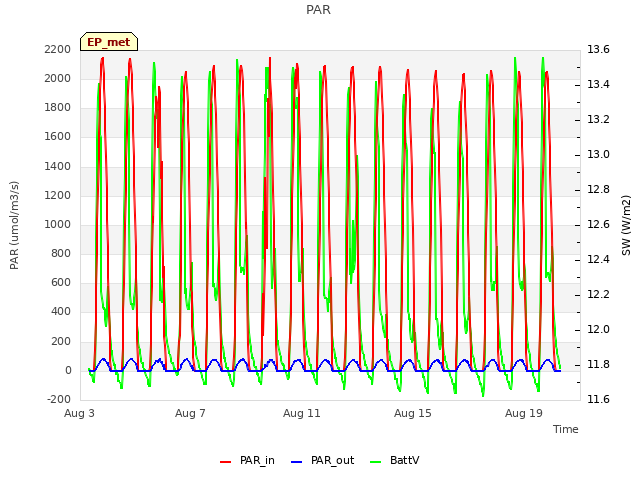This screenshot has width=640, height=480.
Task: Click the Aug 11 tick label
Action: coord(302,413)
